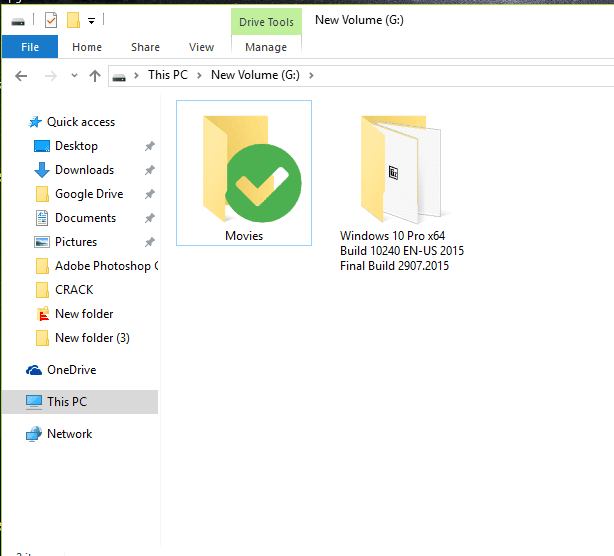
Task: Expand the chevron after New Volume (G:)
Action: pyautogui.click(x=311, y=75)
